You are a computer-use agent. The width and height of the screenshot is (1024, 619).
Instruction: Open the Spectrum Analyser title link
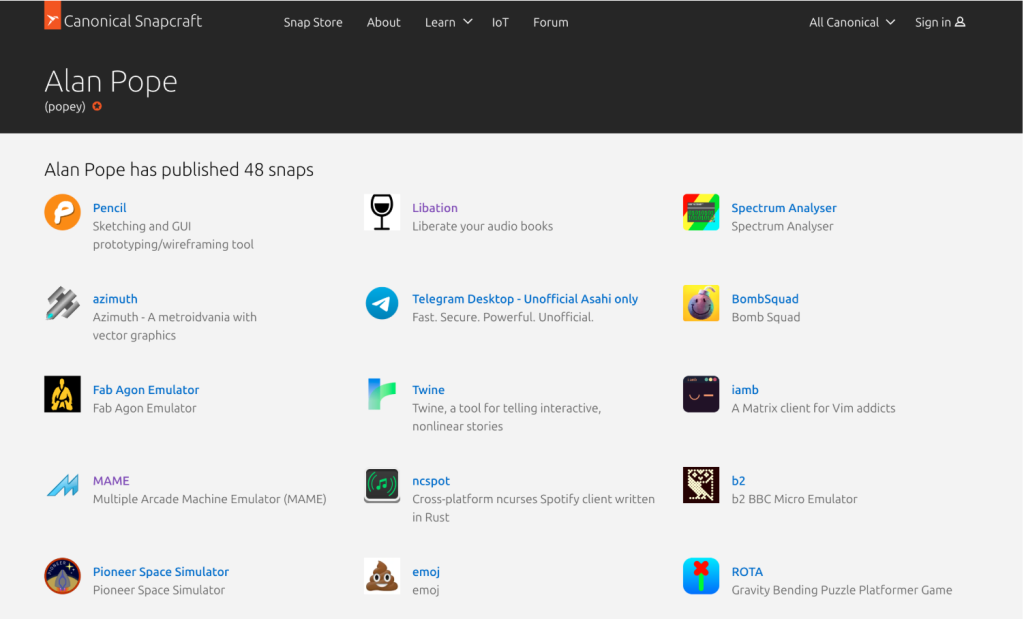click(784, 208)
